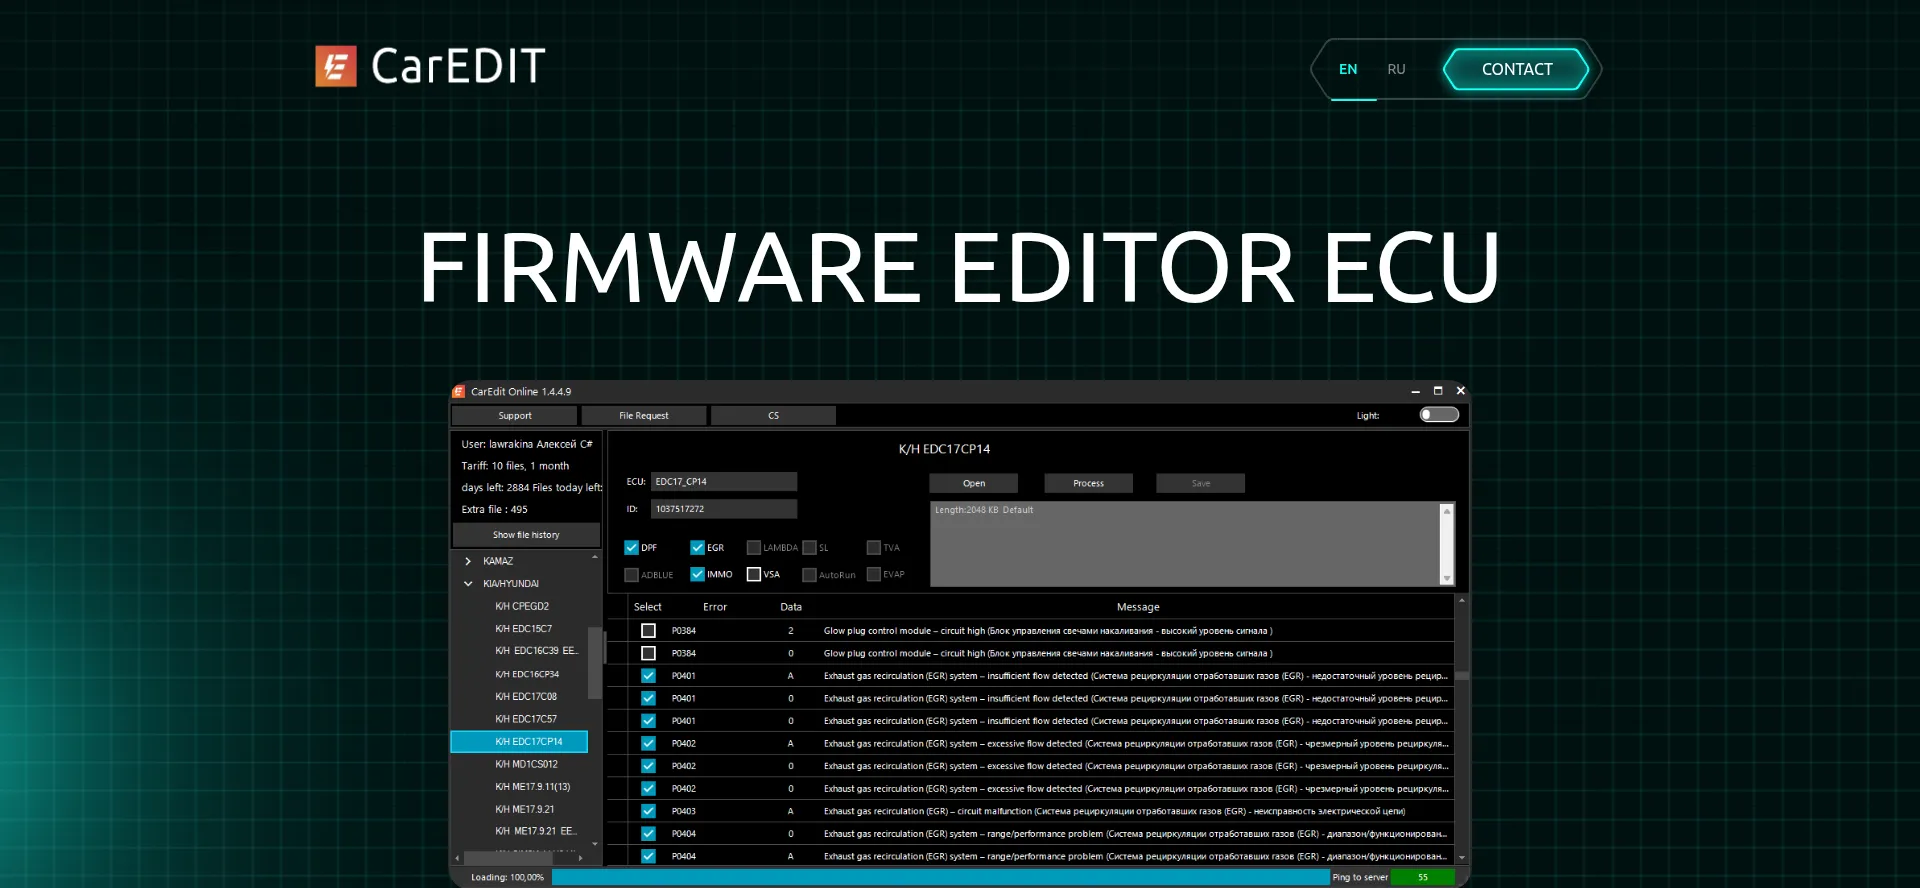Maximize the CarEdit Online window
Viewport: 1920px width, 888px height.
tap(1438, 391)
